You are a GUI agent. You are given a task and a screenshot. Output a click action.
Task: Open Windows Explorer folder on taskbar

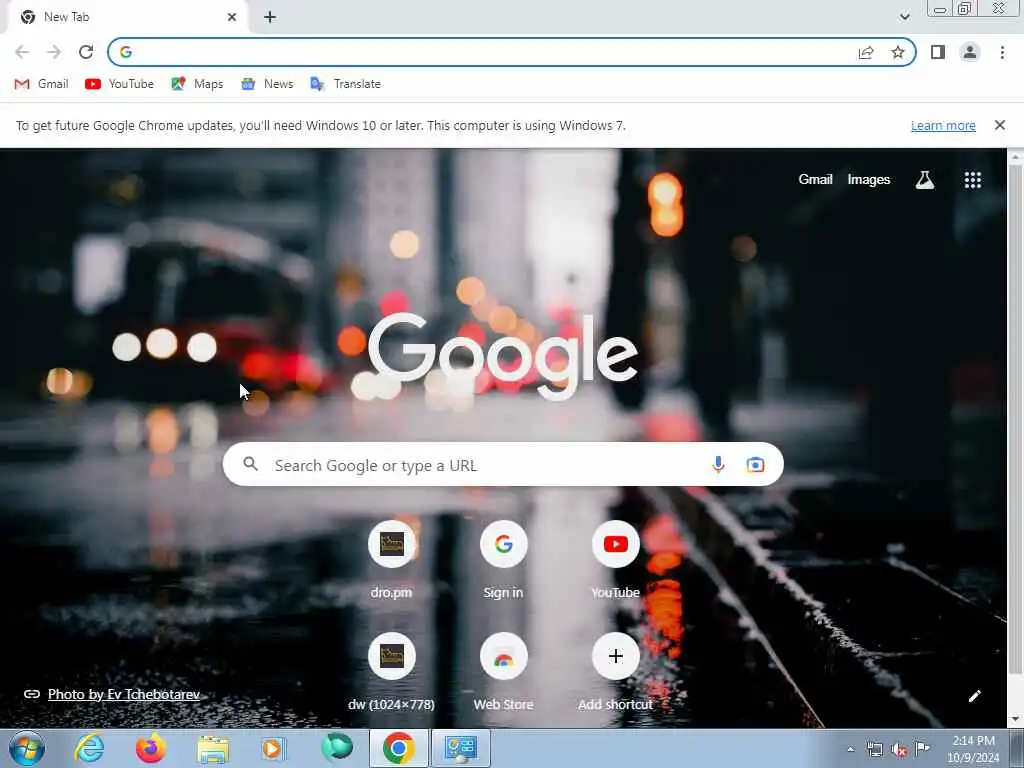[213, 748]
